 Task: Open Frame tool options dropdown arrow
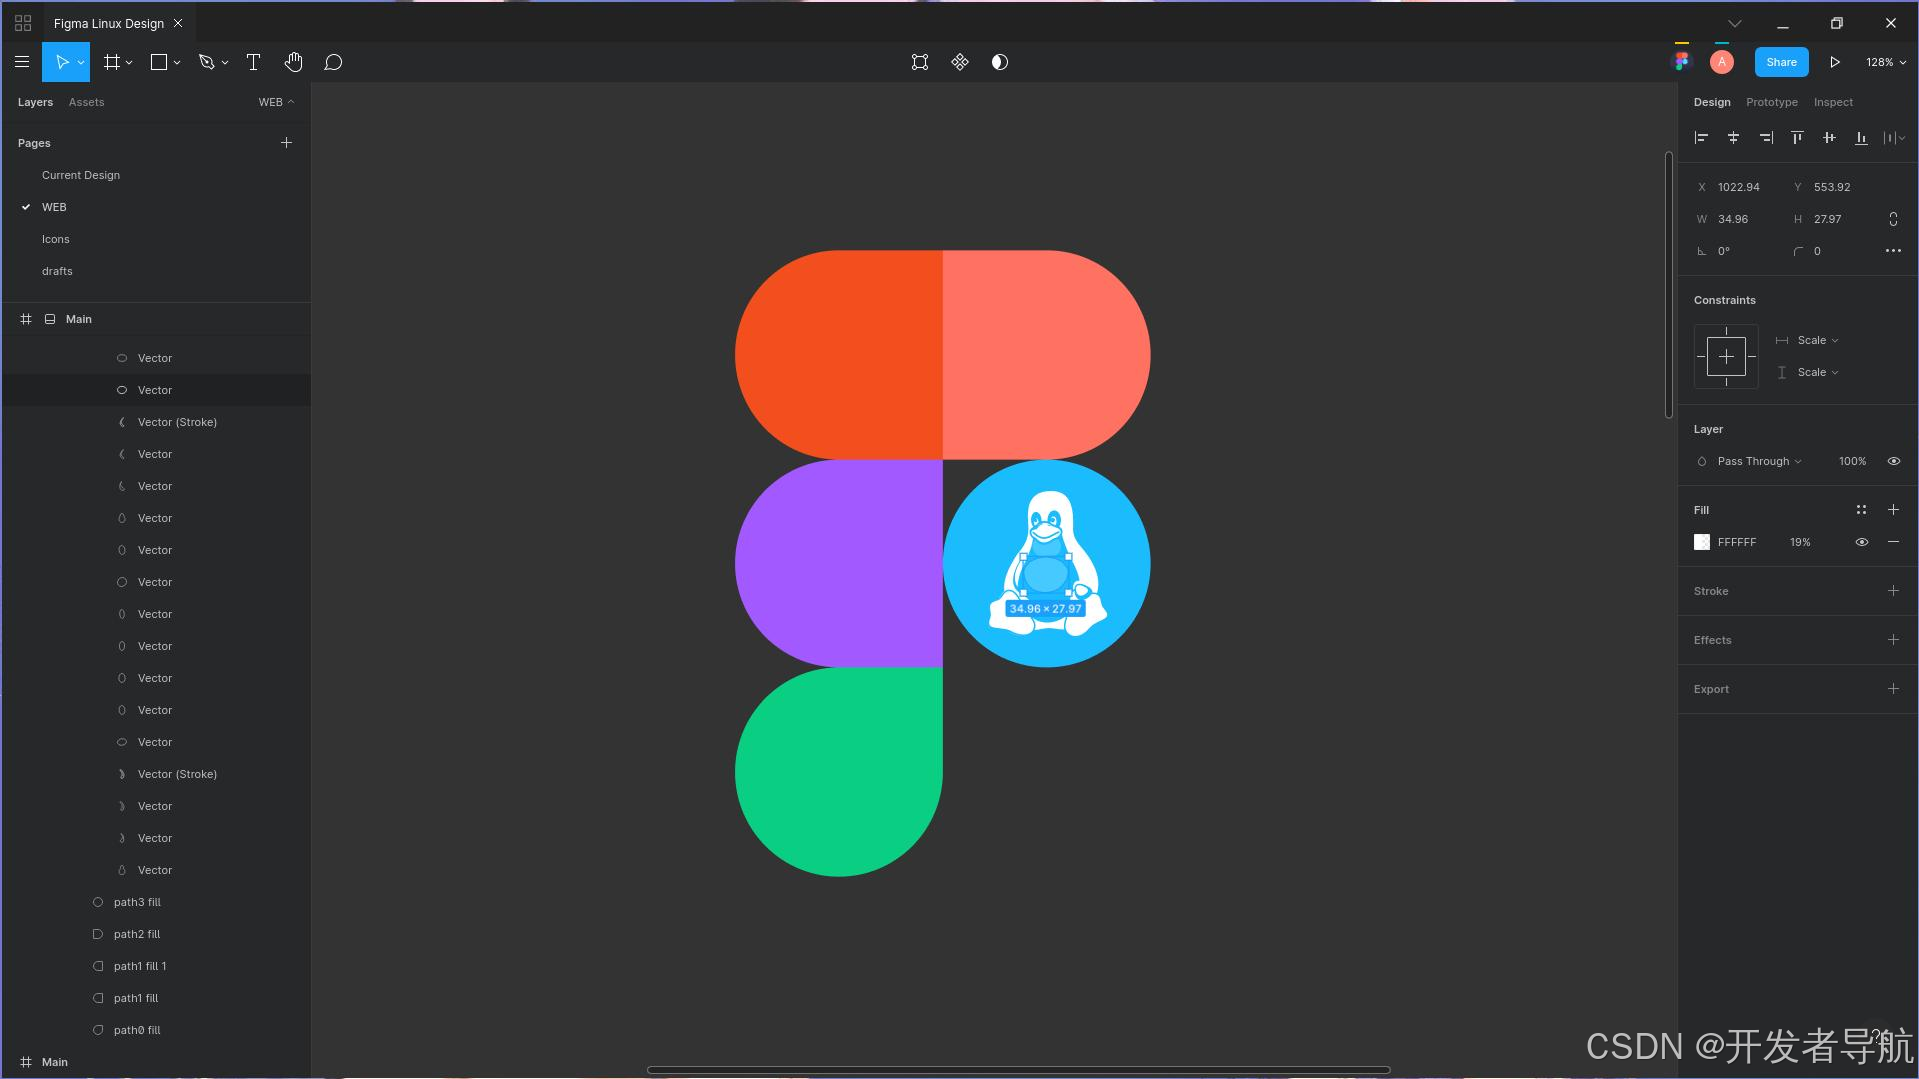click(129, 62)
